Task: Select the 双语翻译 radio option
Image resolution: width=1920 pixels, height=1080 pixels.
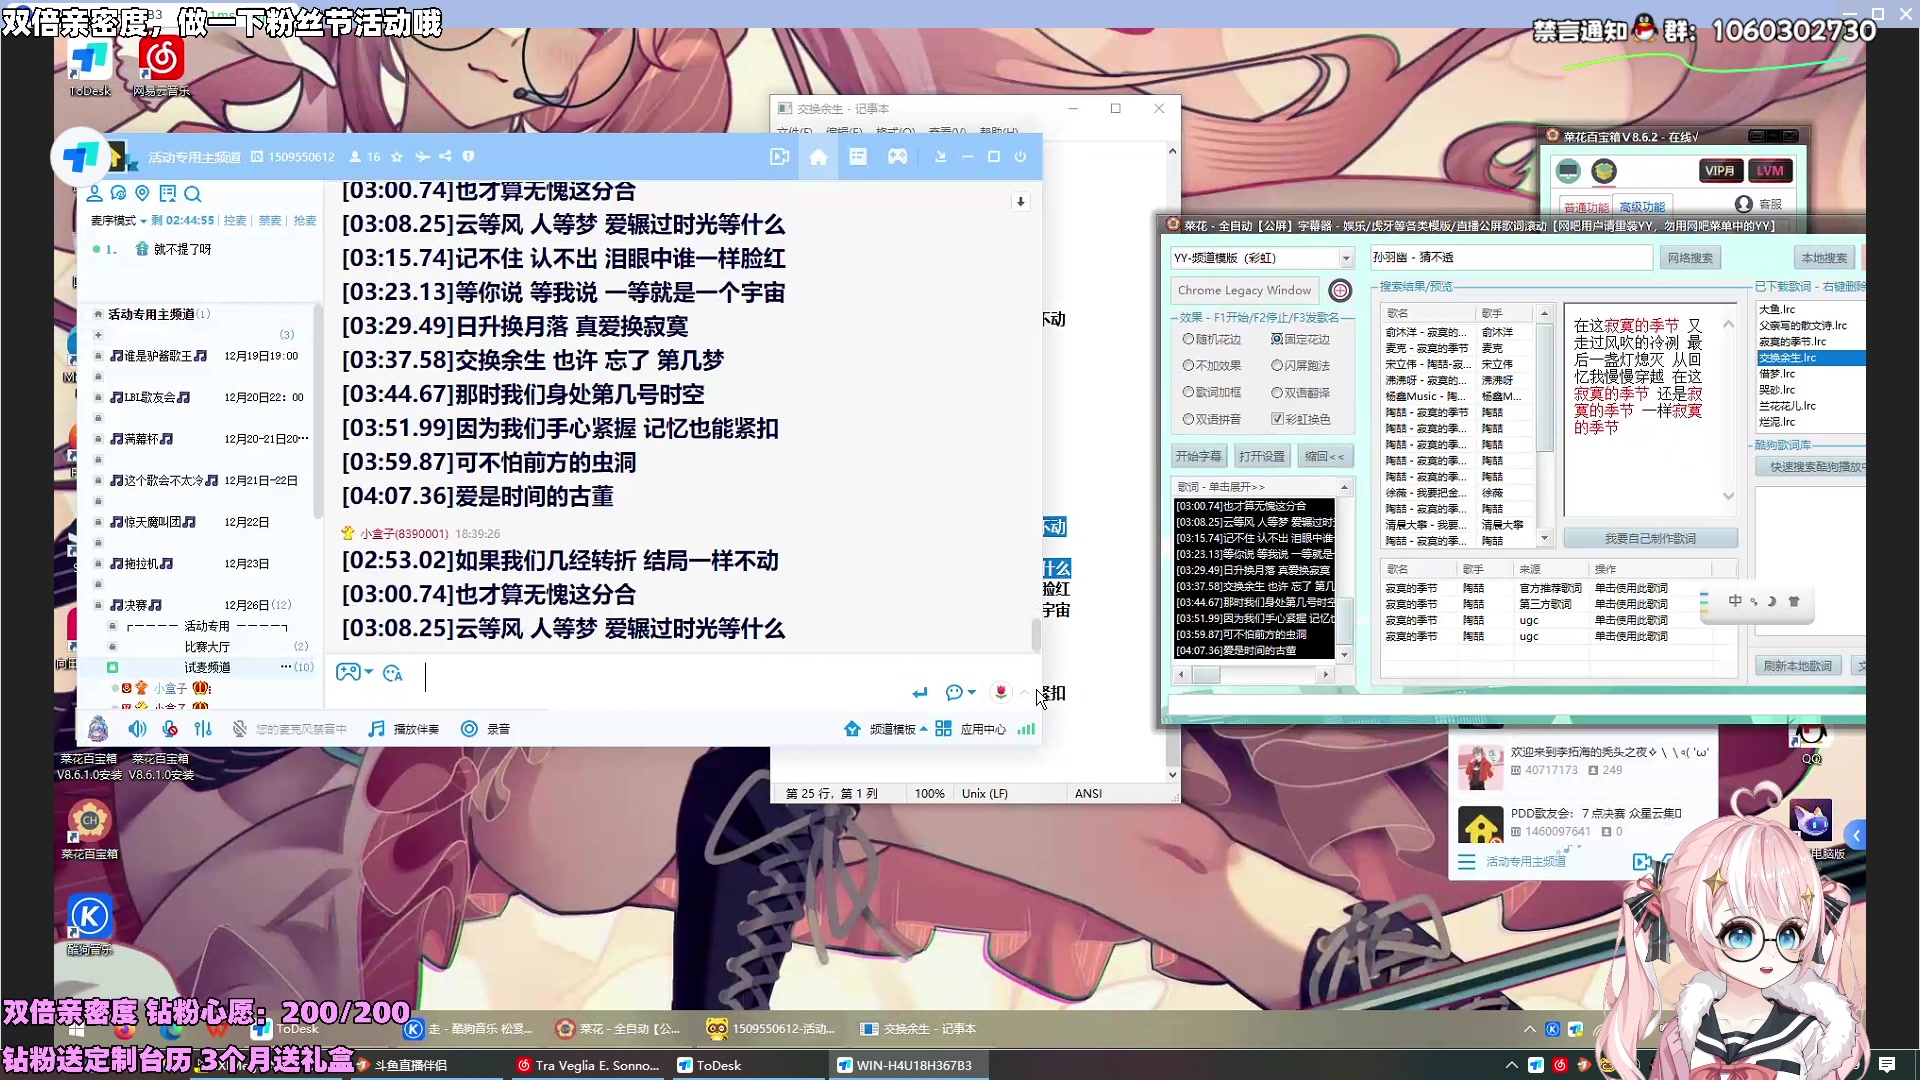Action: click(x=1300, y=392)
